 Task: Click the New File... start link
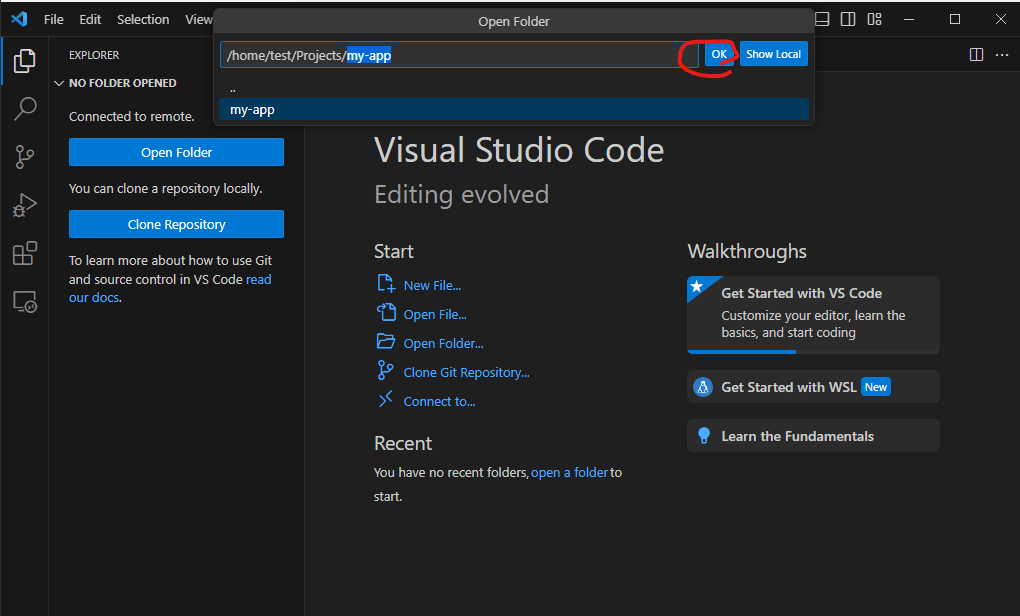click(x=432, y=286)
